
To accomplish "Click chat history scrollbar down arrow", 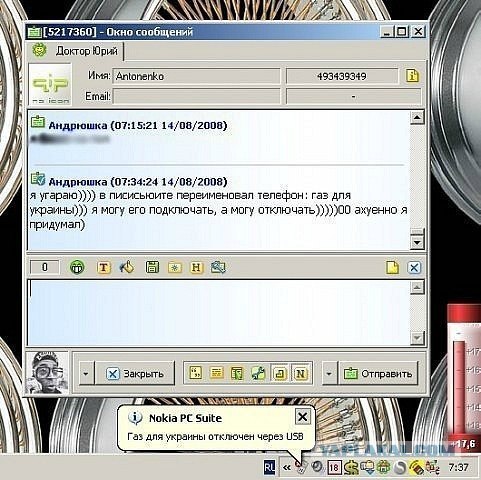I will (417, 242).
